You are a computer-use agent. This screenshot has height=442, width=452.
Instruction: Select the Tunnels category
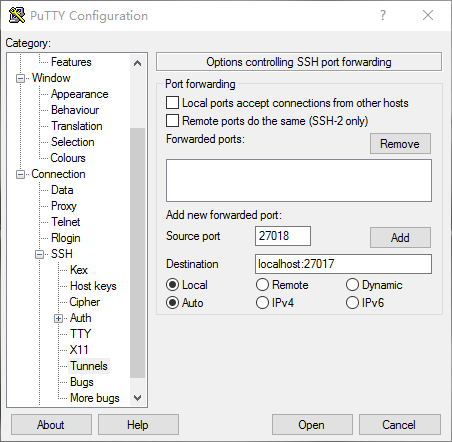(x=89, y=366)
